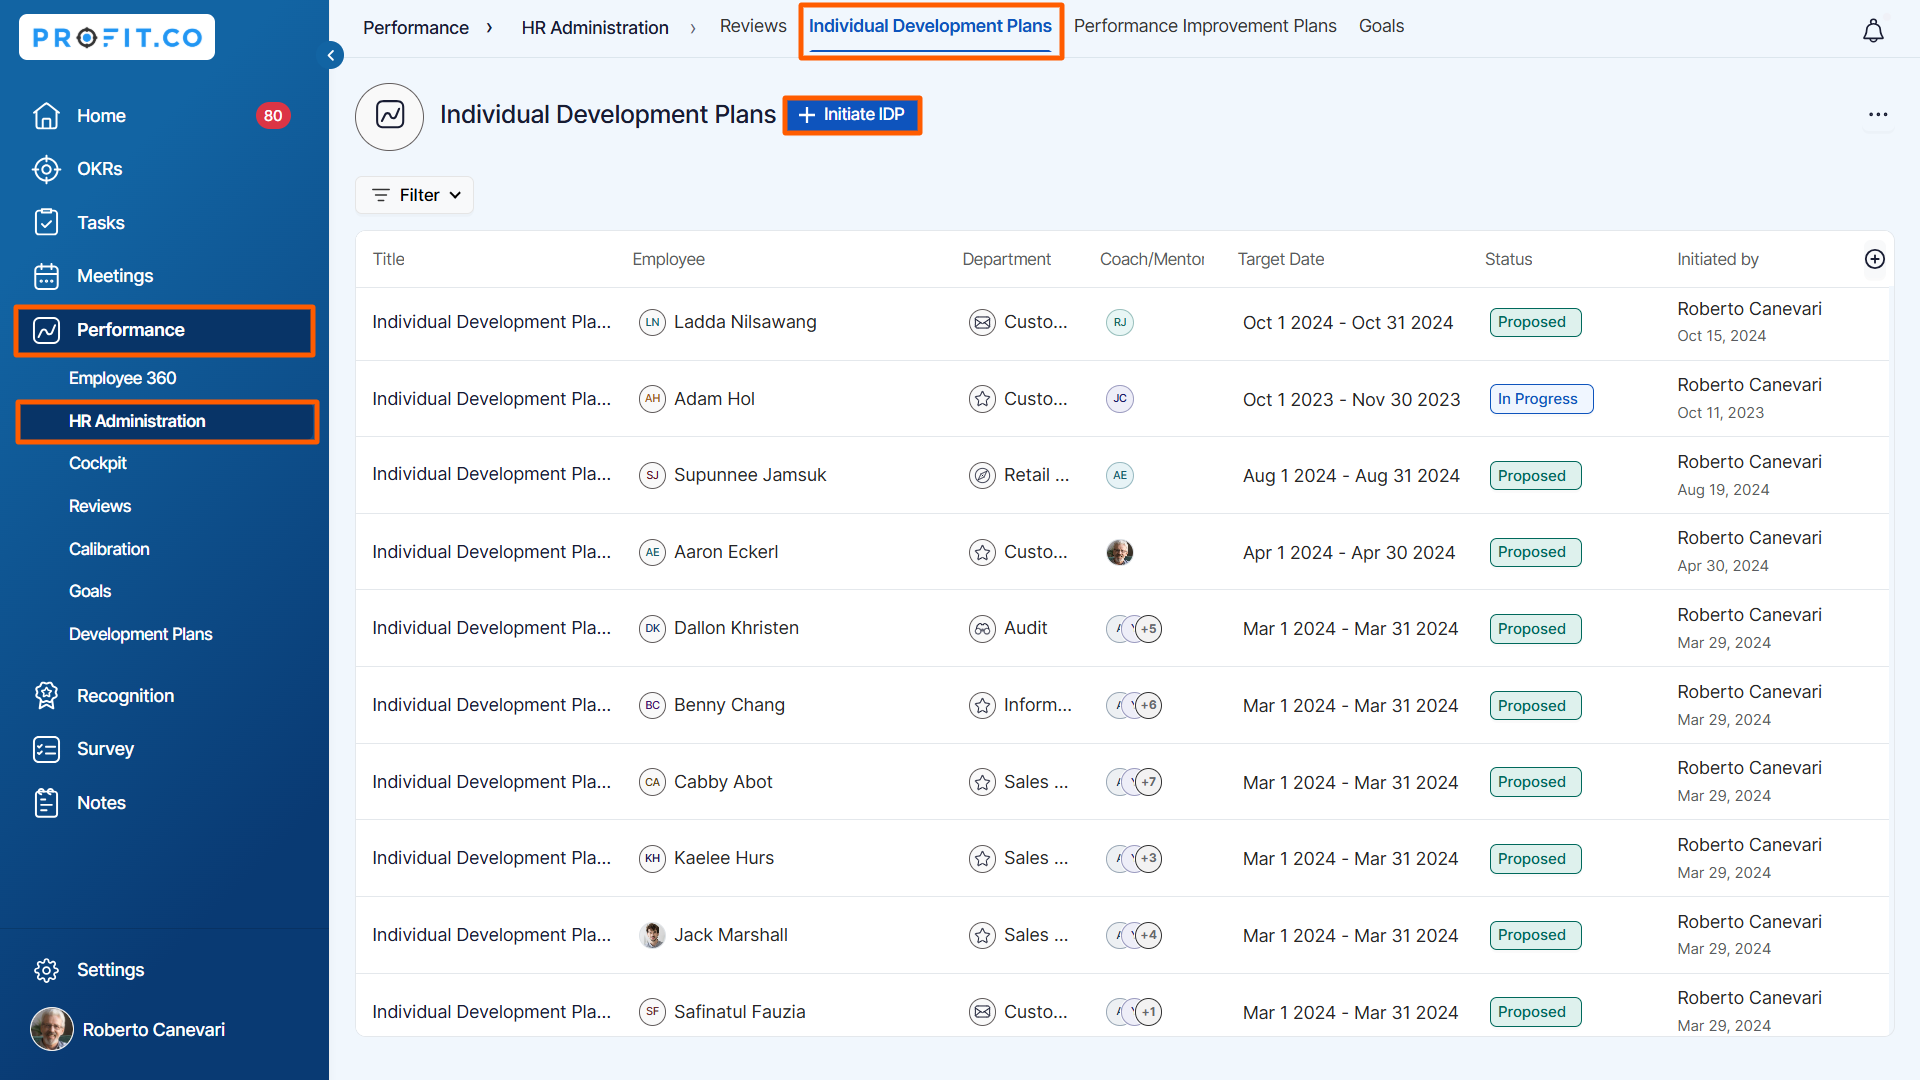Click the Home badge showing 80
The image size is (1920, 1080).
[x=273, y=116]
